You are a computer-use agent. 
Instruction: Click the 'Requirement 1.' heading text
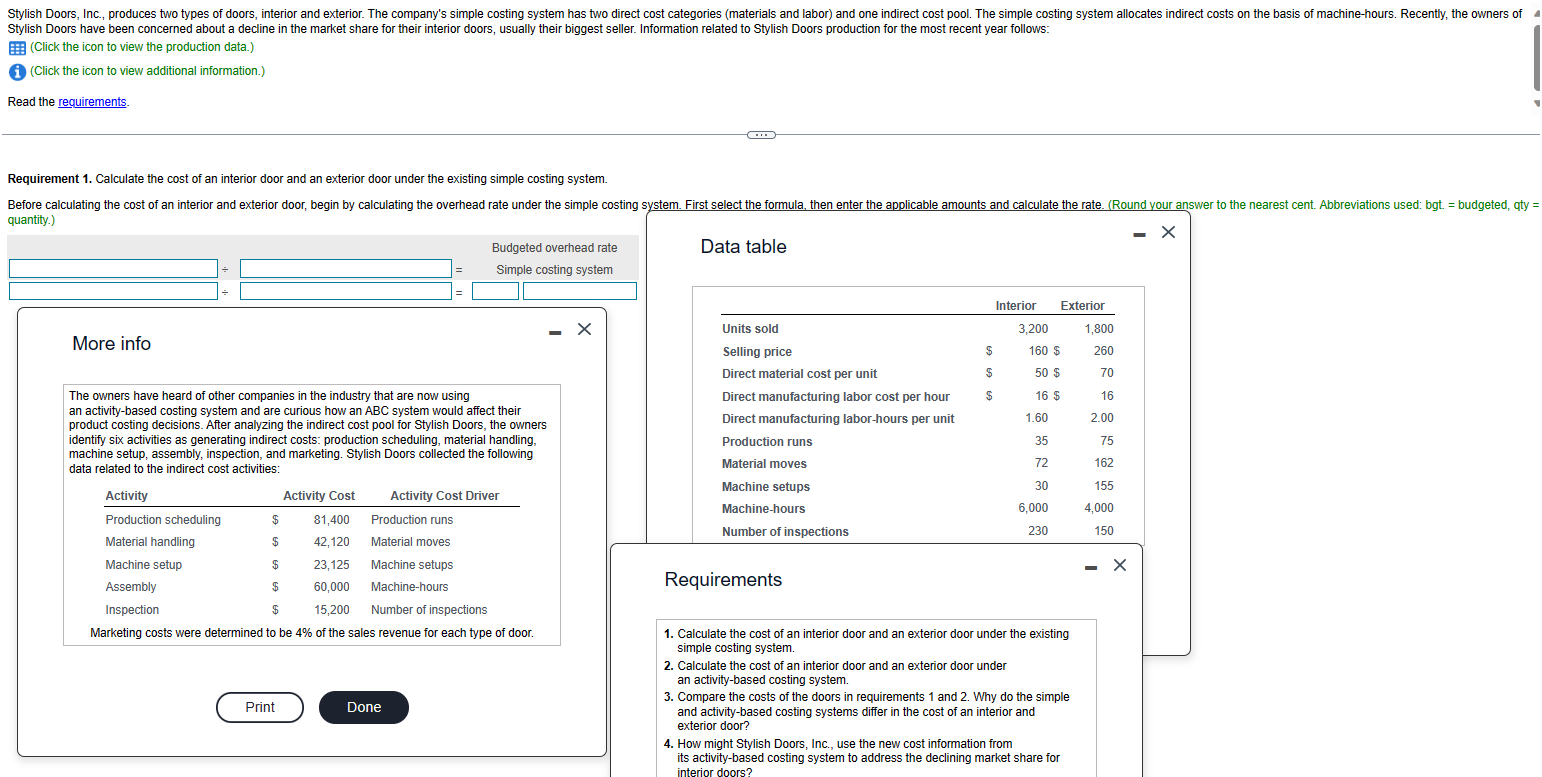(50, 179)
